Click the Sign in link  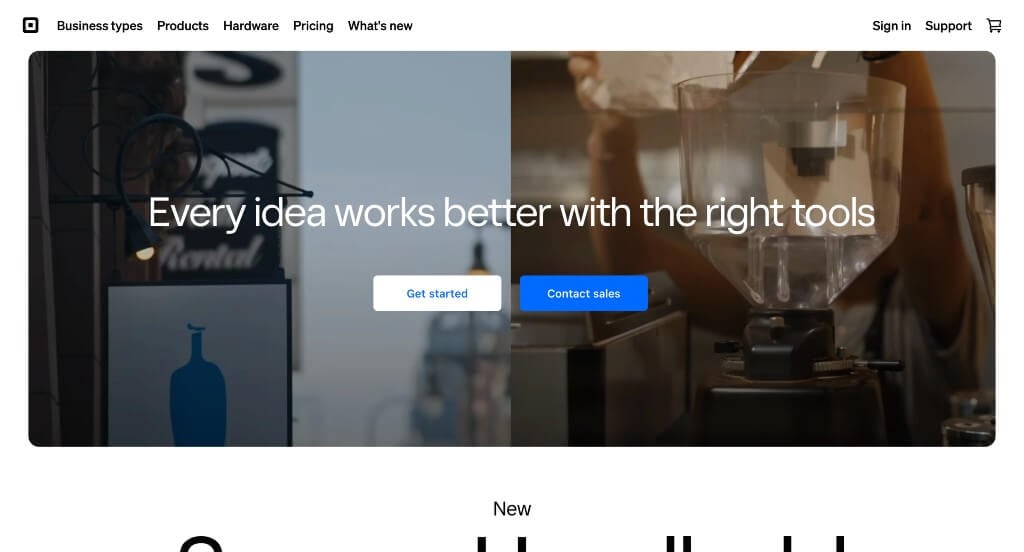click(x=891, y=25)
